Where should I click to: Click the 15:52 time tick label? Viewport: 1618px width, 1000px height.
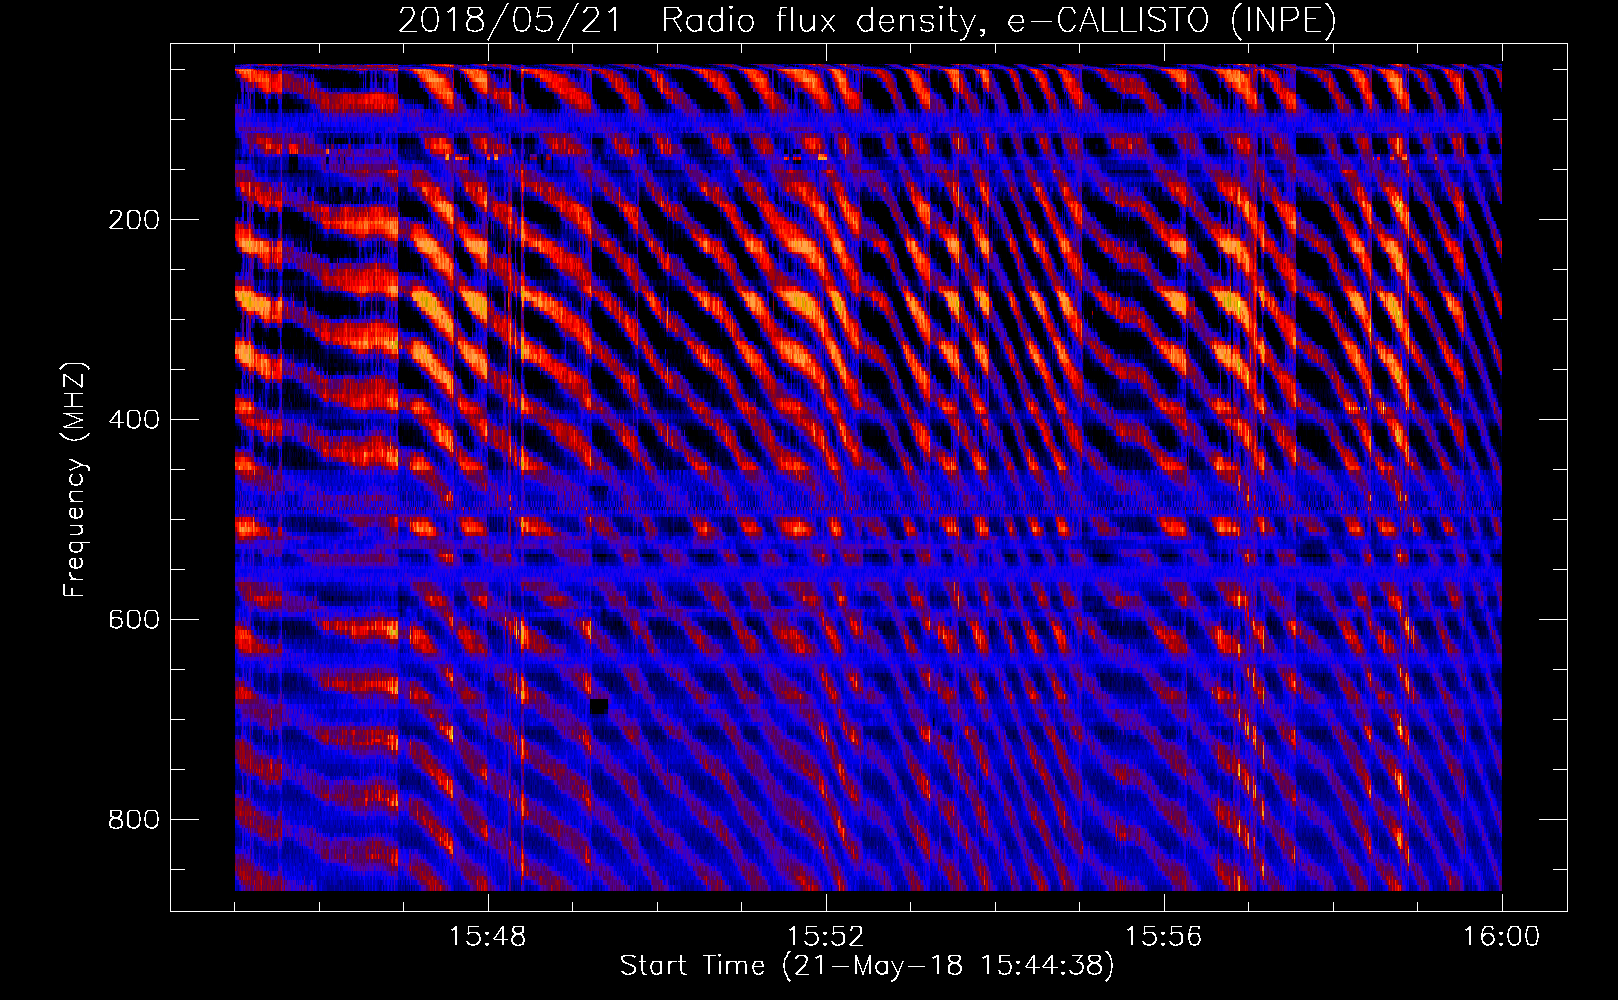click(x=826, y=937)
